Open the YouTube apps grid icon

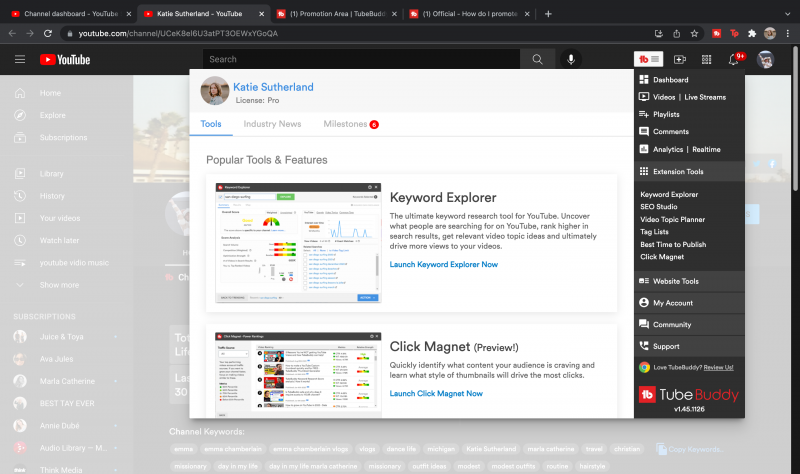[x=707, y=60]
